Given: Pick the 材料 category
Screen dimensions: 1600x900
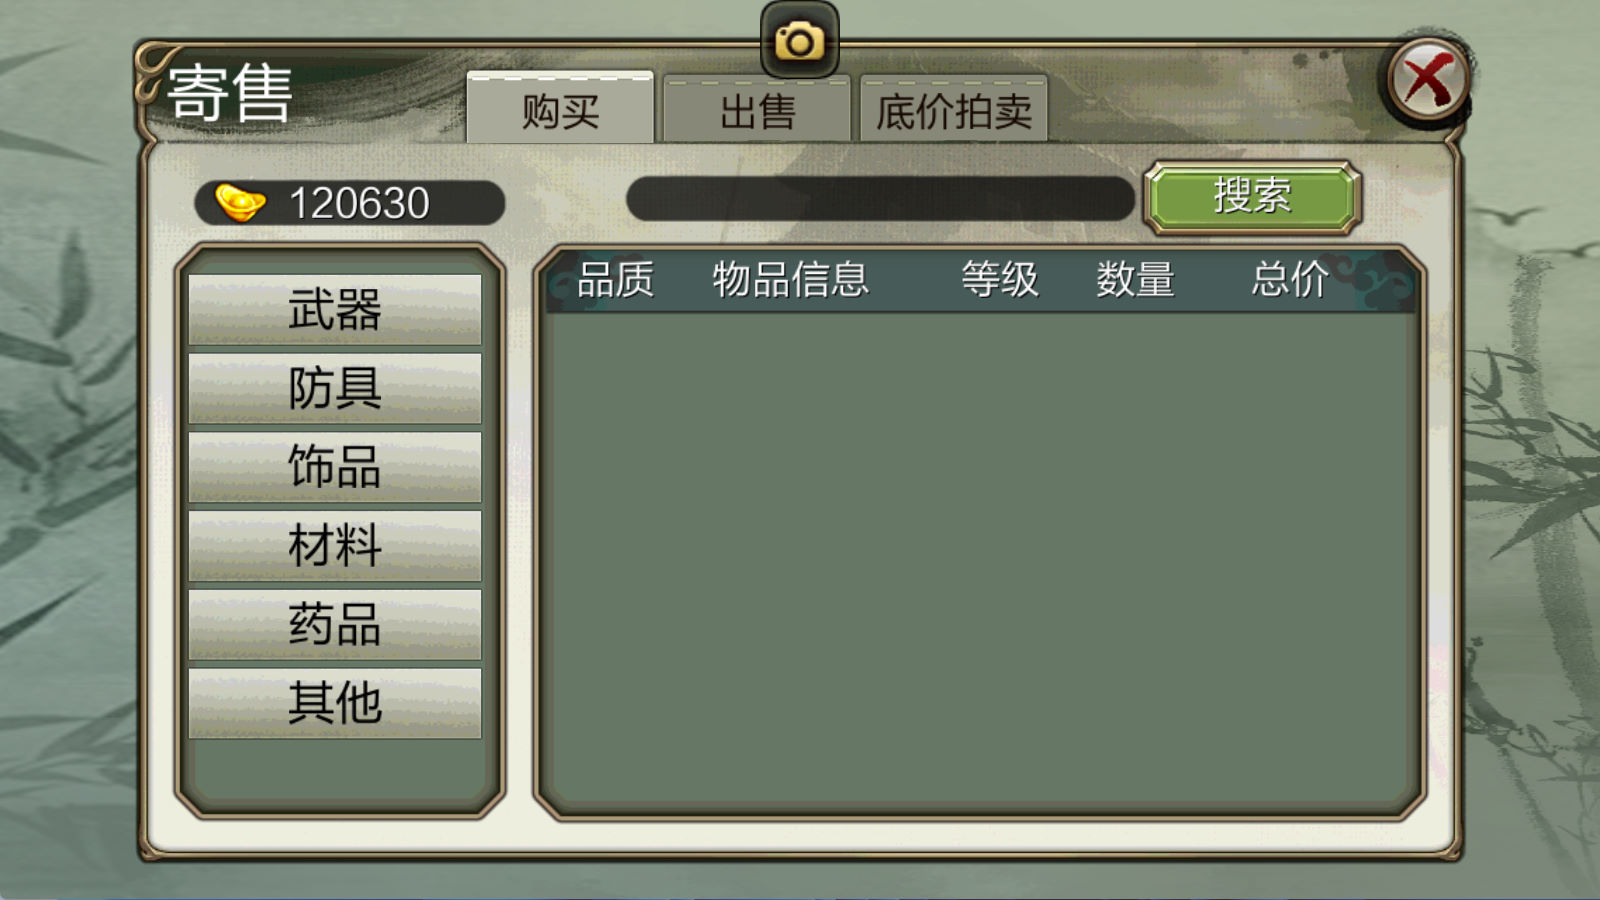Looking at the screenshot, I should [x=335, y=546].
